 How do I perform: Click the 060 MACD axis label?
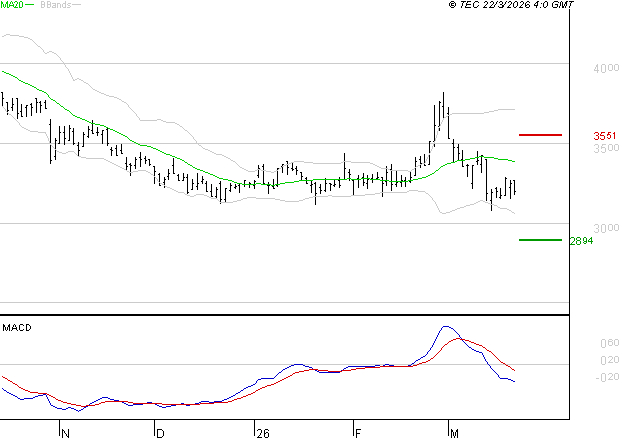click(610, 343)
